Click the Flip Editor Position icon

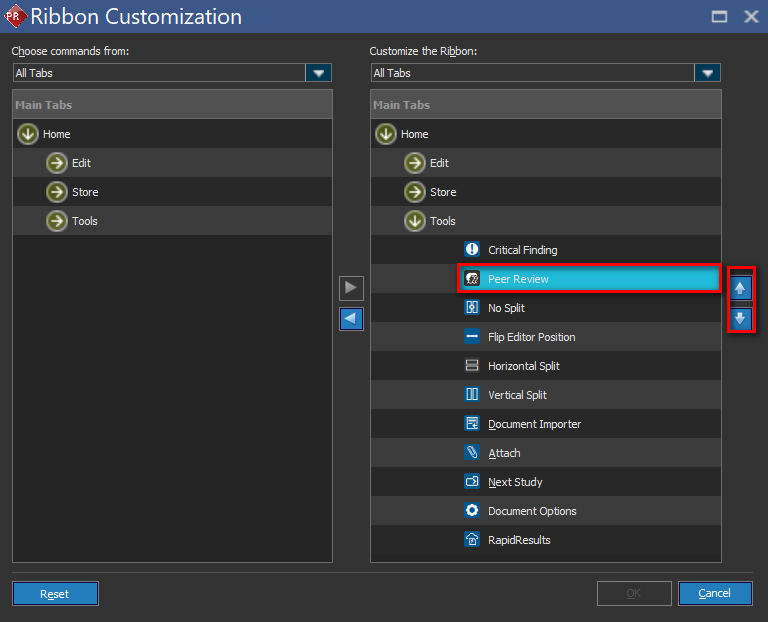pyautogui.click(x=473, y=337)
